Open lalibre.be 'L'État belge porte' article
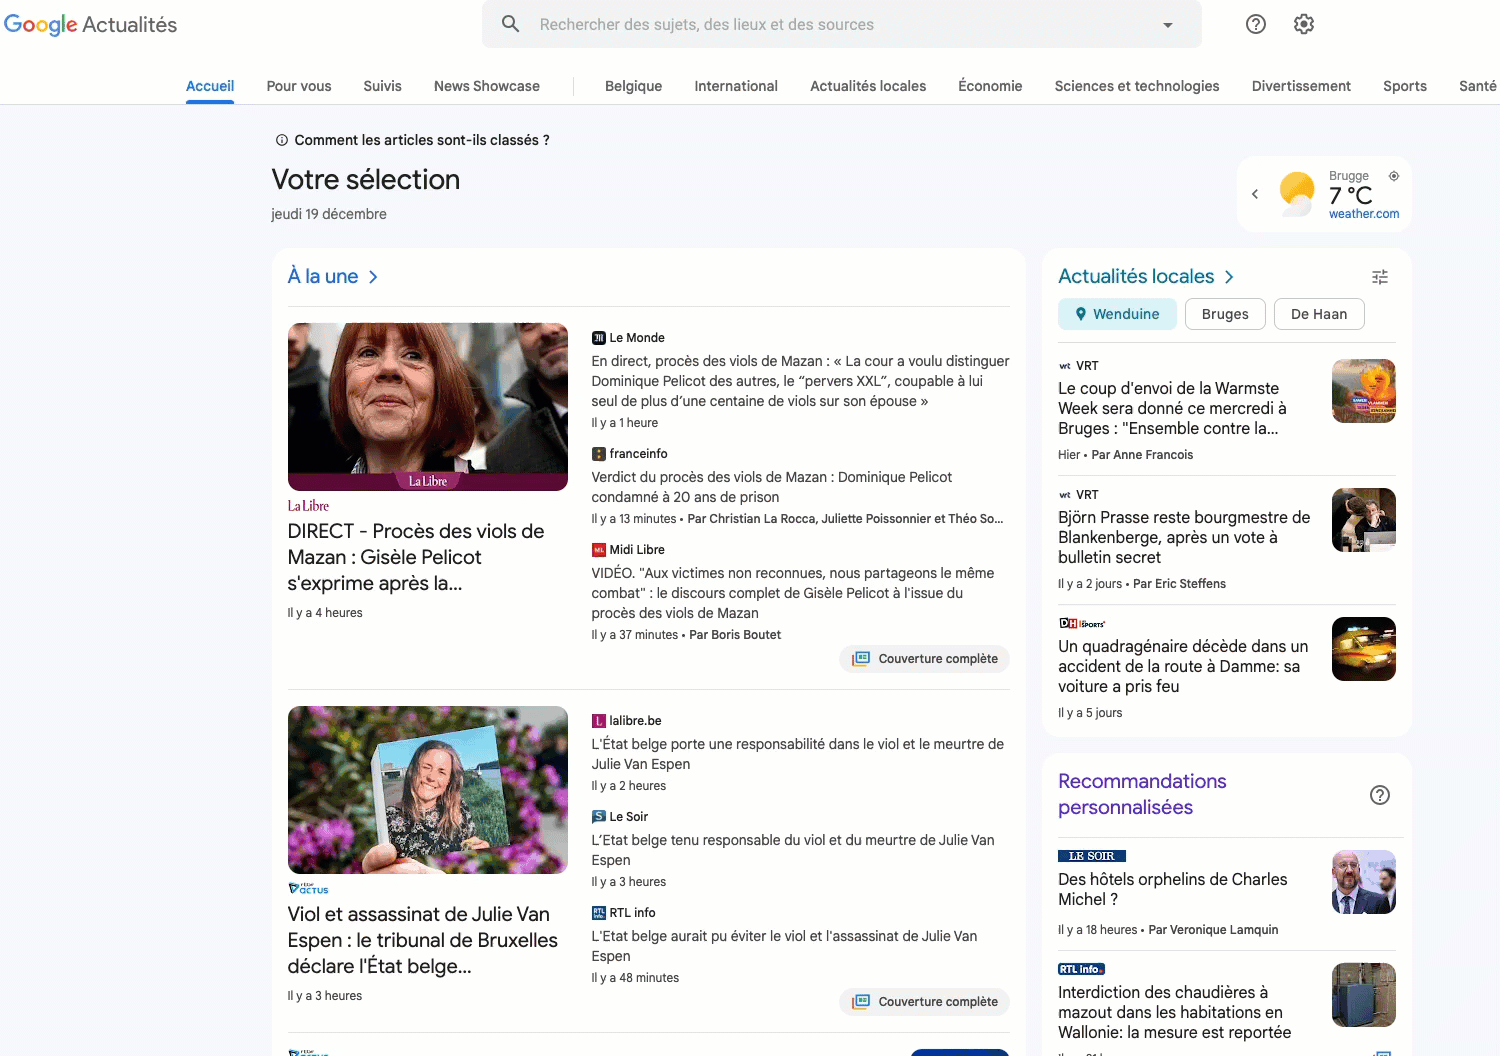The height and width of the screenshot is (1056, 1500). click(x=798, y=754)
